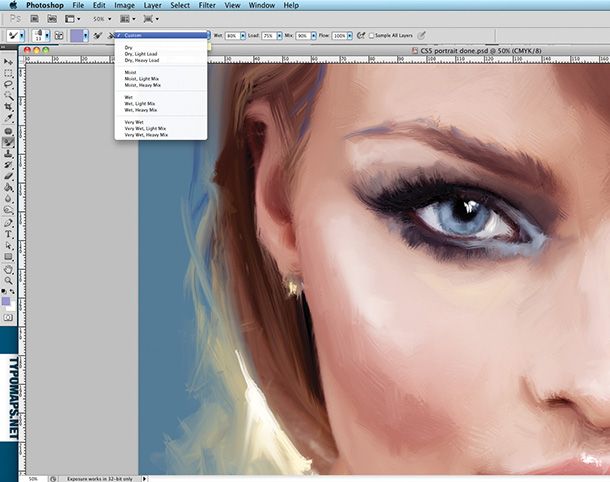Click the current brush load color swatch
The width and height of the screenshot is (610, 482).
(x=77, y=36)
